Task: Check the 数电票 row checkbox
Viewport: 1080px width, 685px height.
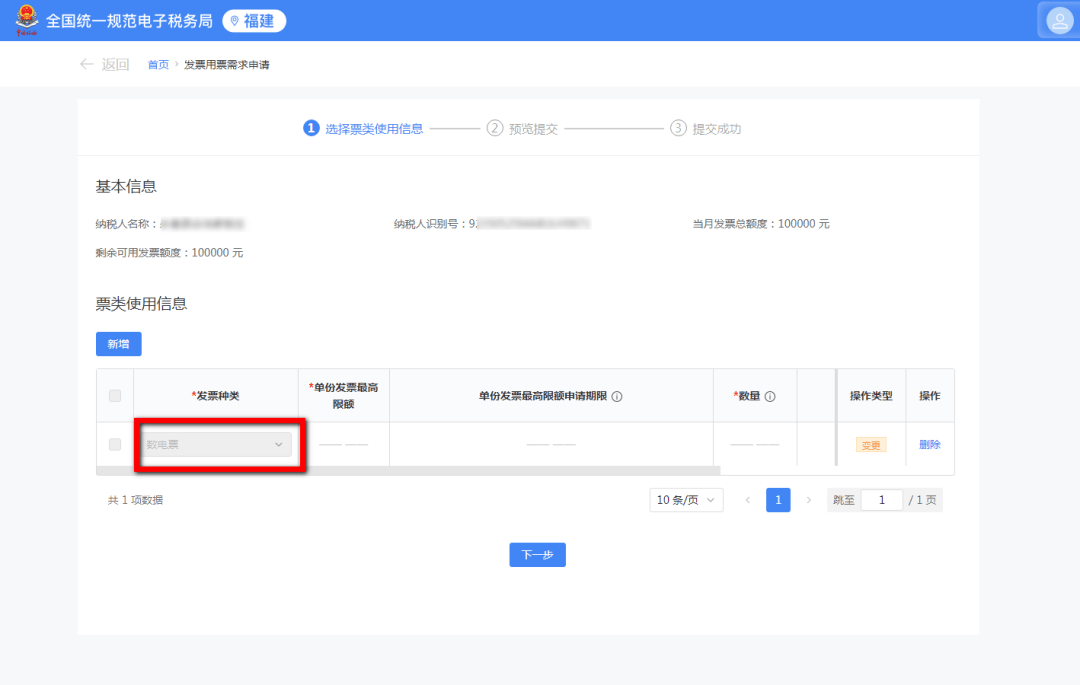Action: click(115, 444)
